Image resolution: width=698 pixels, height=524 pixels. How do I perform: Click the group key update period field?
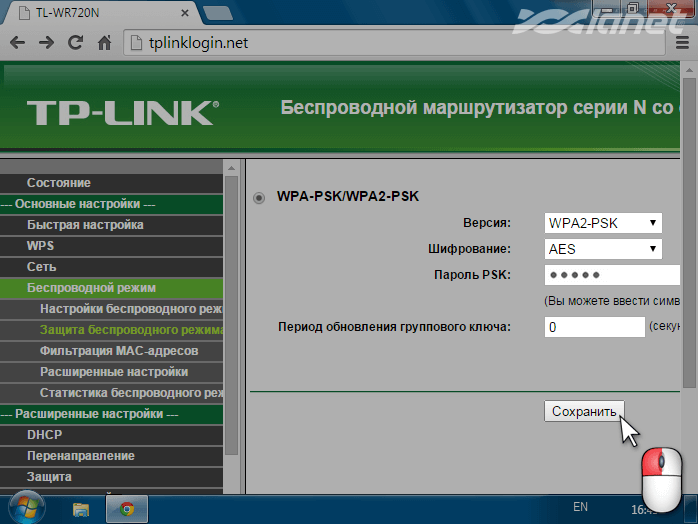(594, 327)
